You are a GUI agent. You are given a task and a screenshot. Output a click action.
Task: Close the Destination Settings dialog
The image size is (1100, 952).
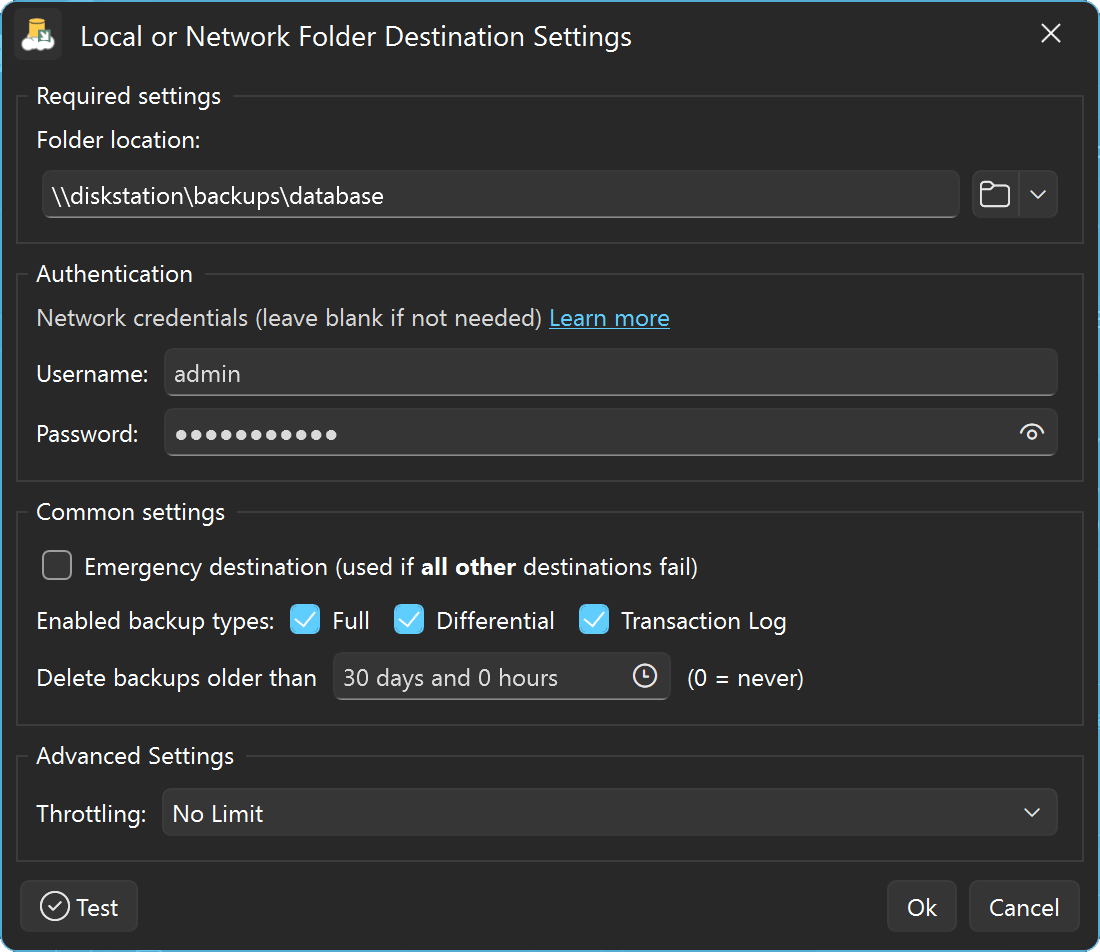[1050, 34]
